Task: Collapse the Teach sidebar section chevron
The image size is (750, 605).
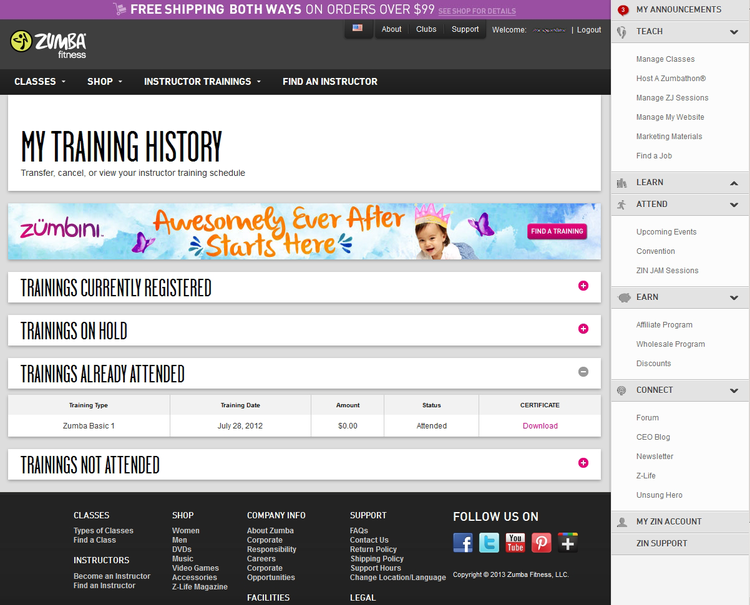Action: click(734, 32)
